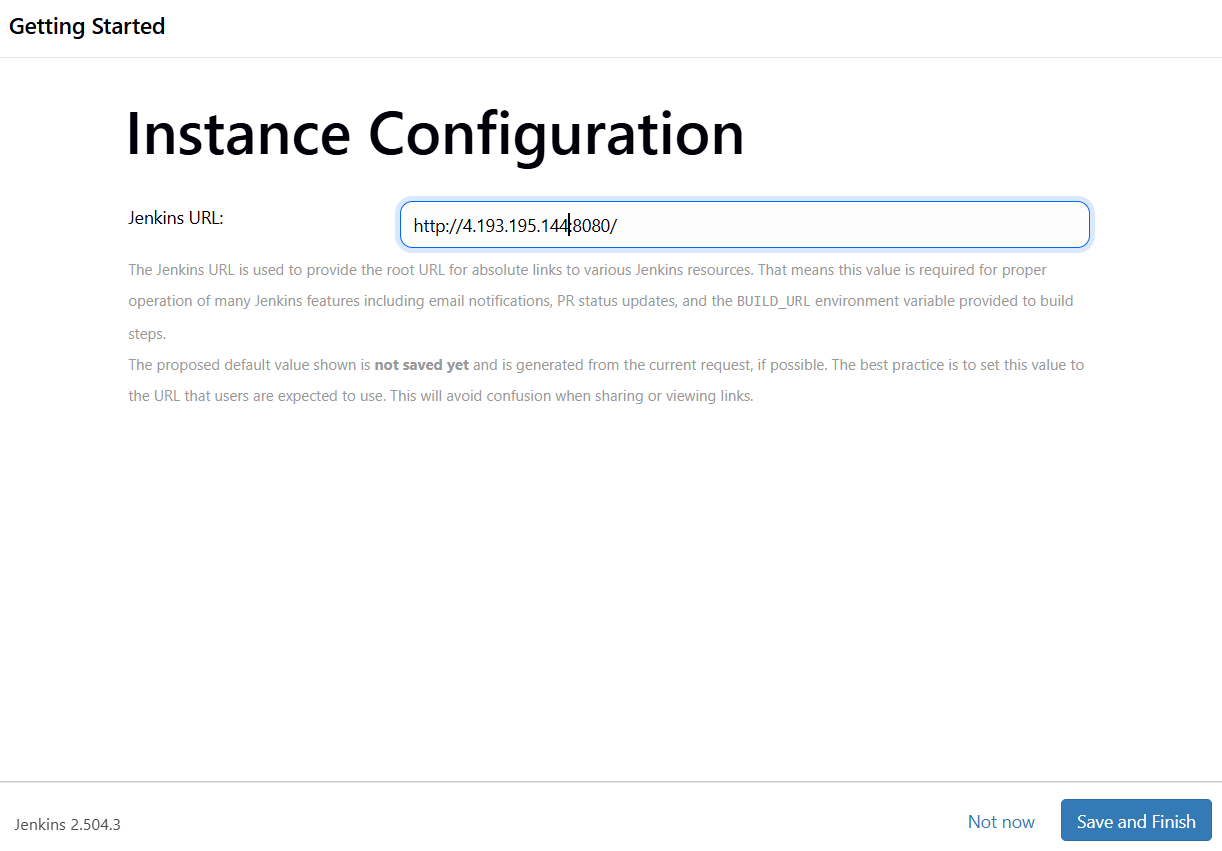Click the IP address 4.193.195.144 in URL field
The height and width of the screenshot is (851, 1222).
tap(514, 226)
